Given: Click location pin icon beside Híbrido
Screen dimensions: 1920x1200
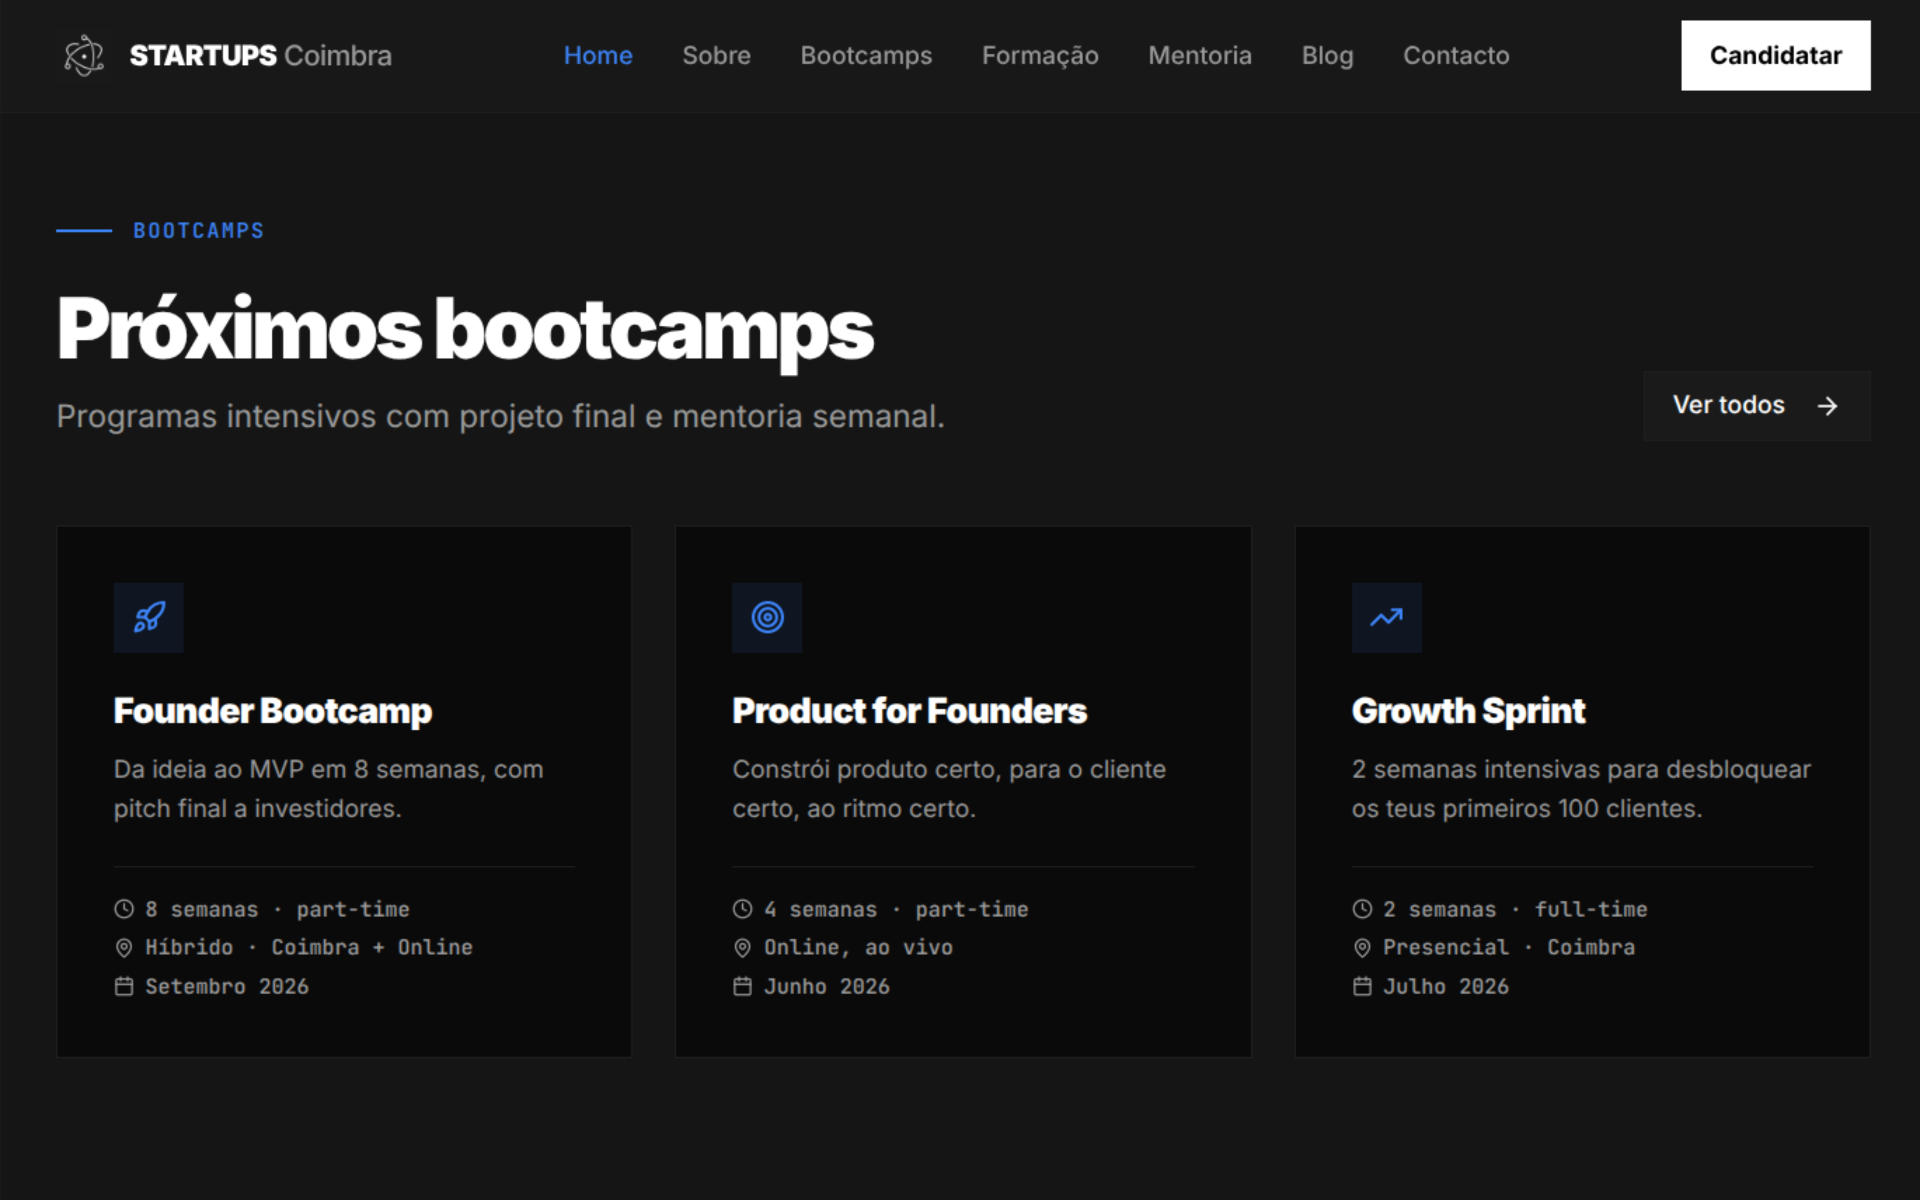Looking at the screenshot, I should [x=124, y=947].
